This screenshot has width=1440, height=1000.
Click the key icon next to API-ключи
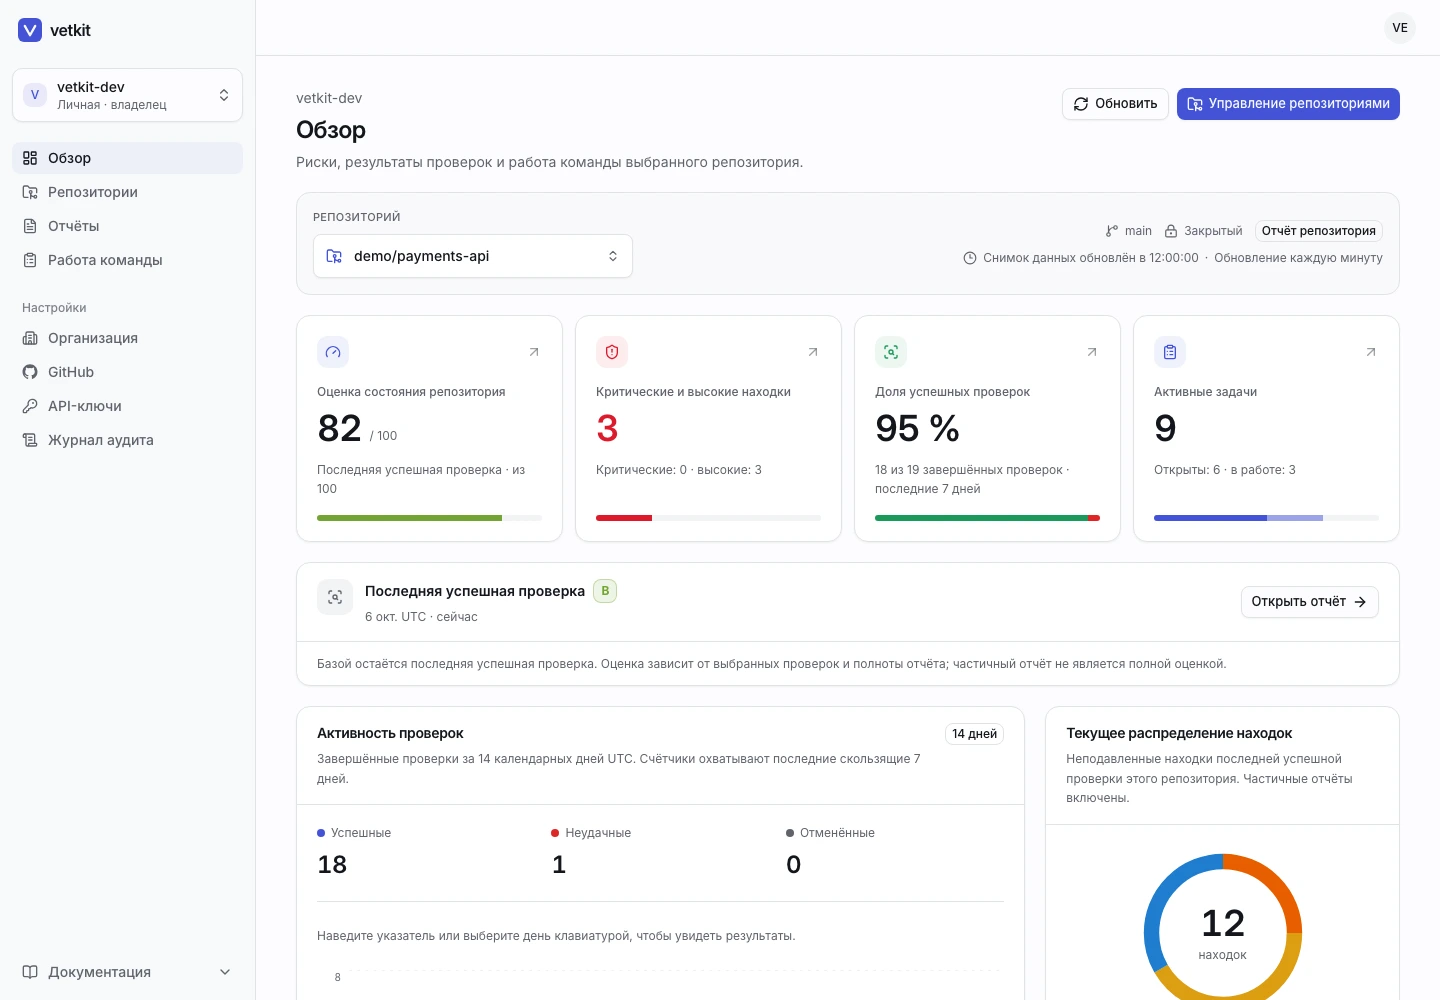coord(30,406)
